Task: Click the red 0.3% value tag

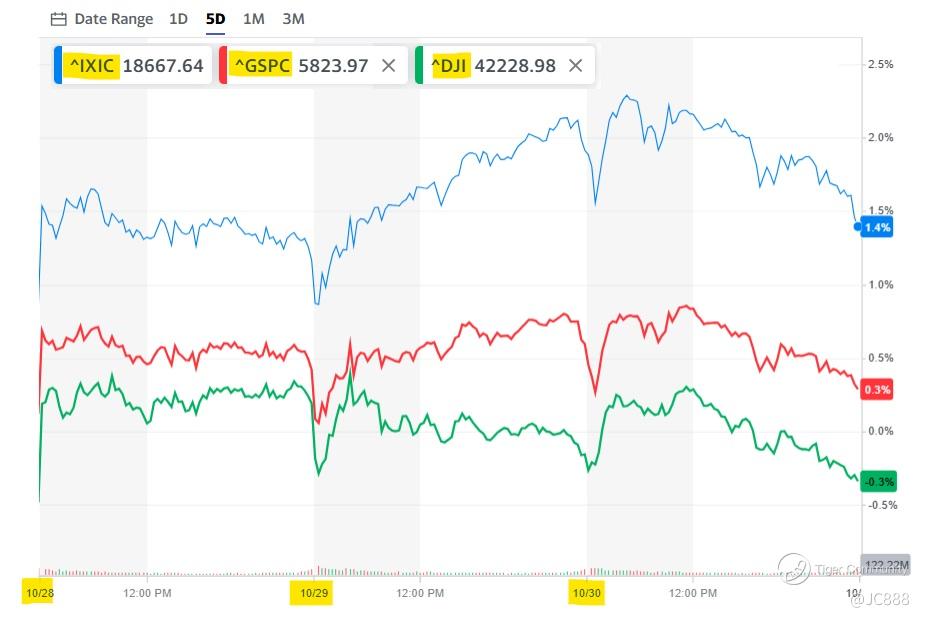Action: coord(878,389)
